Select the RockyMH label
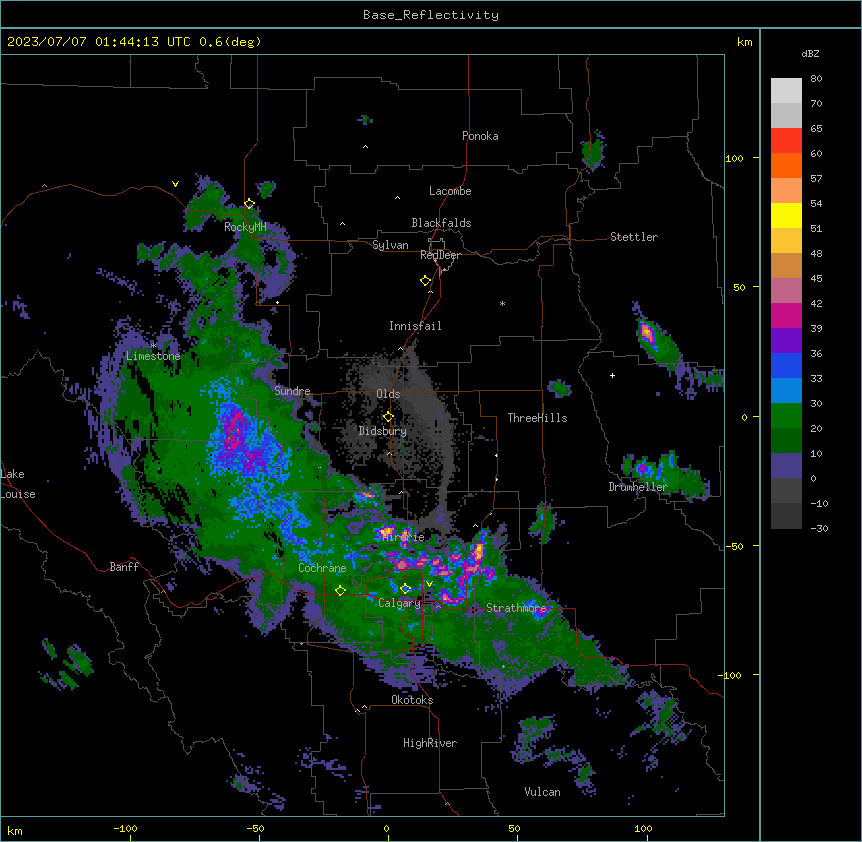 coord(245,227)
